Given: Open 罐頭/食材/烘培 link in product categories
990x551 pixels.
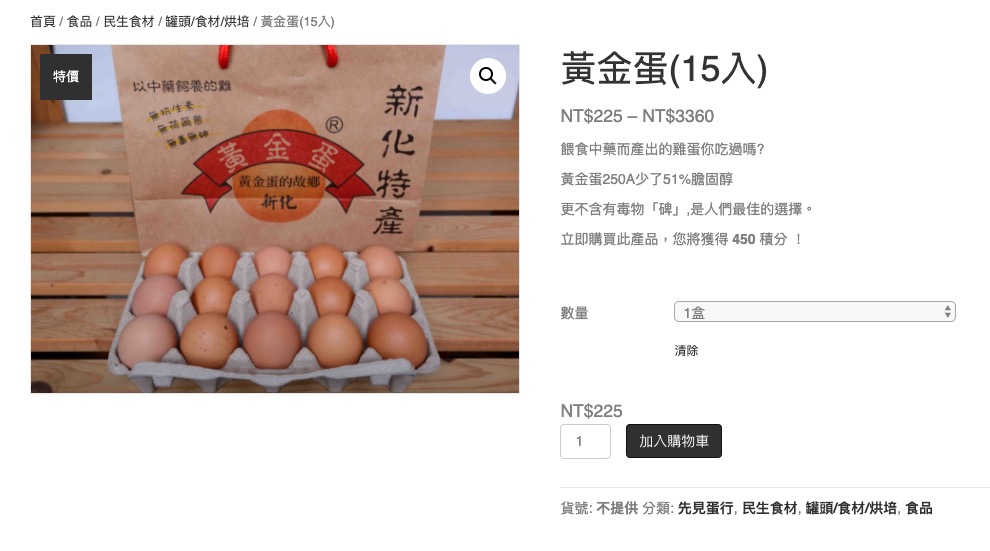Looking at the screenshot, I should [x=851, y=508].
